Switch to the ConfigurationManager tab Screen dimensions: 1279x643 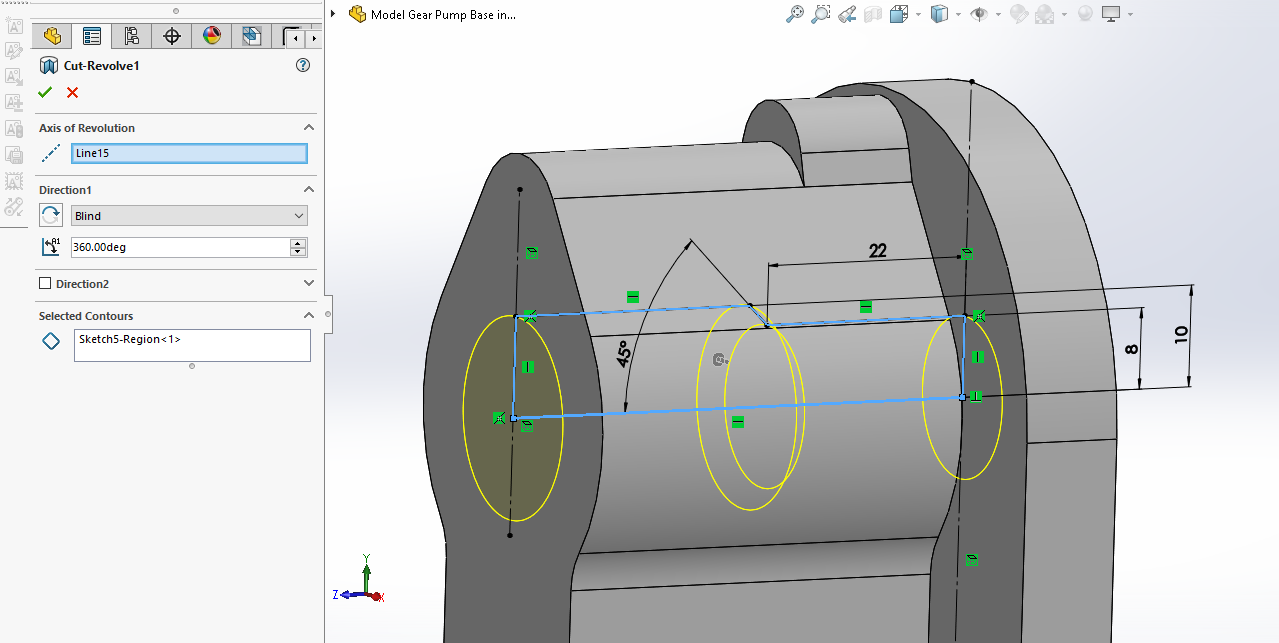pyautogui.click(x=132, y=37)
